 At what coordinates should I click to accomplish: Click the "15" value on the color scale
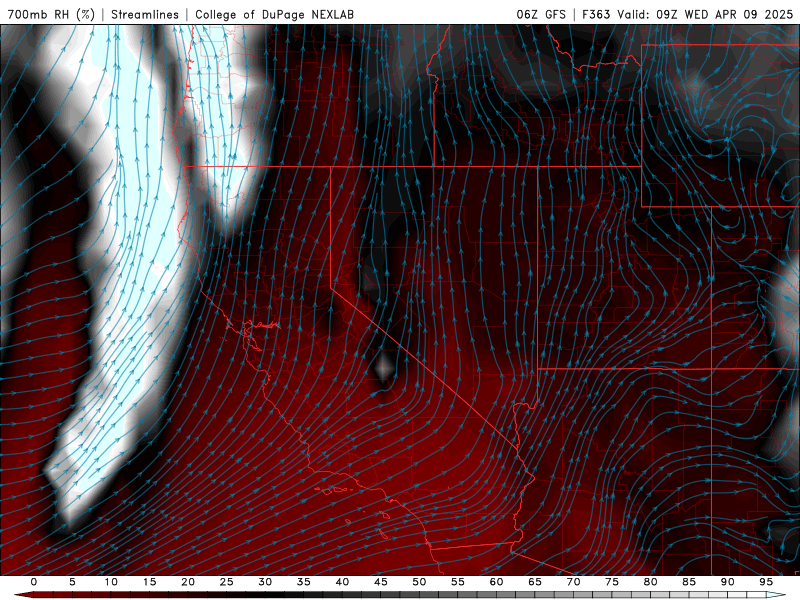(x=149, y=582)
